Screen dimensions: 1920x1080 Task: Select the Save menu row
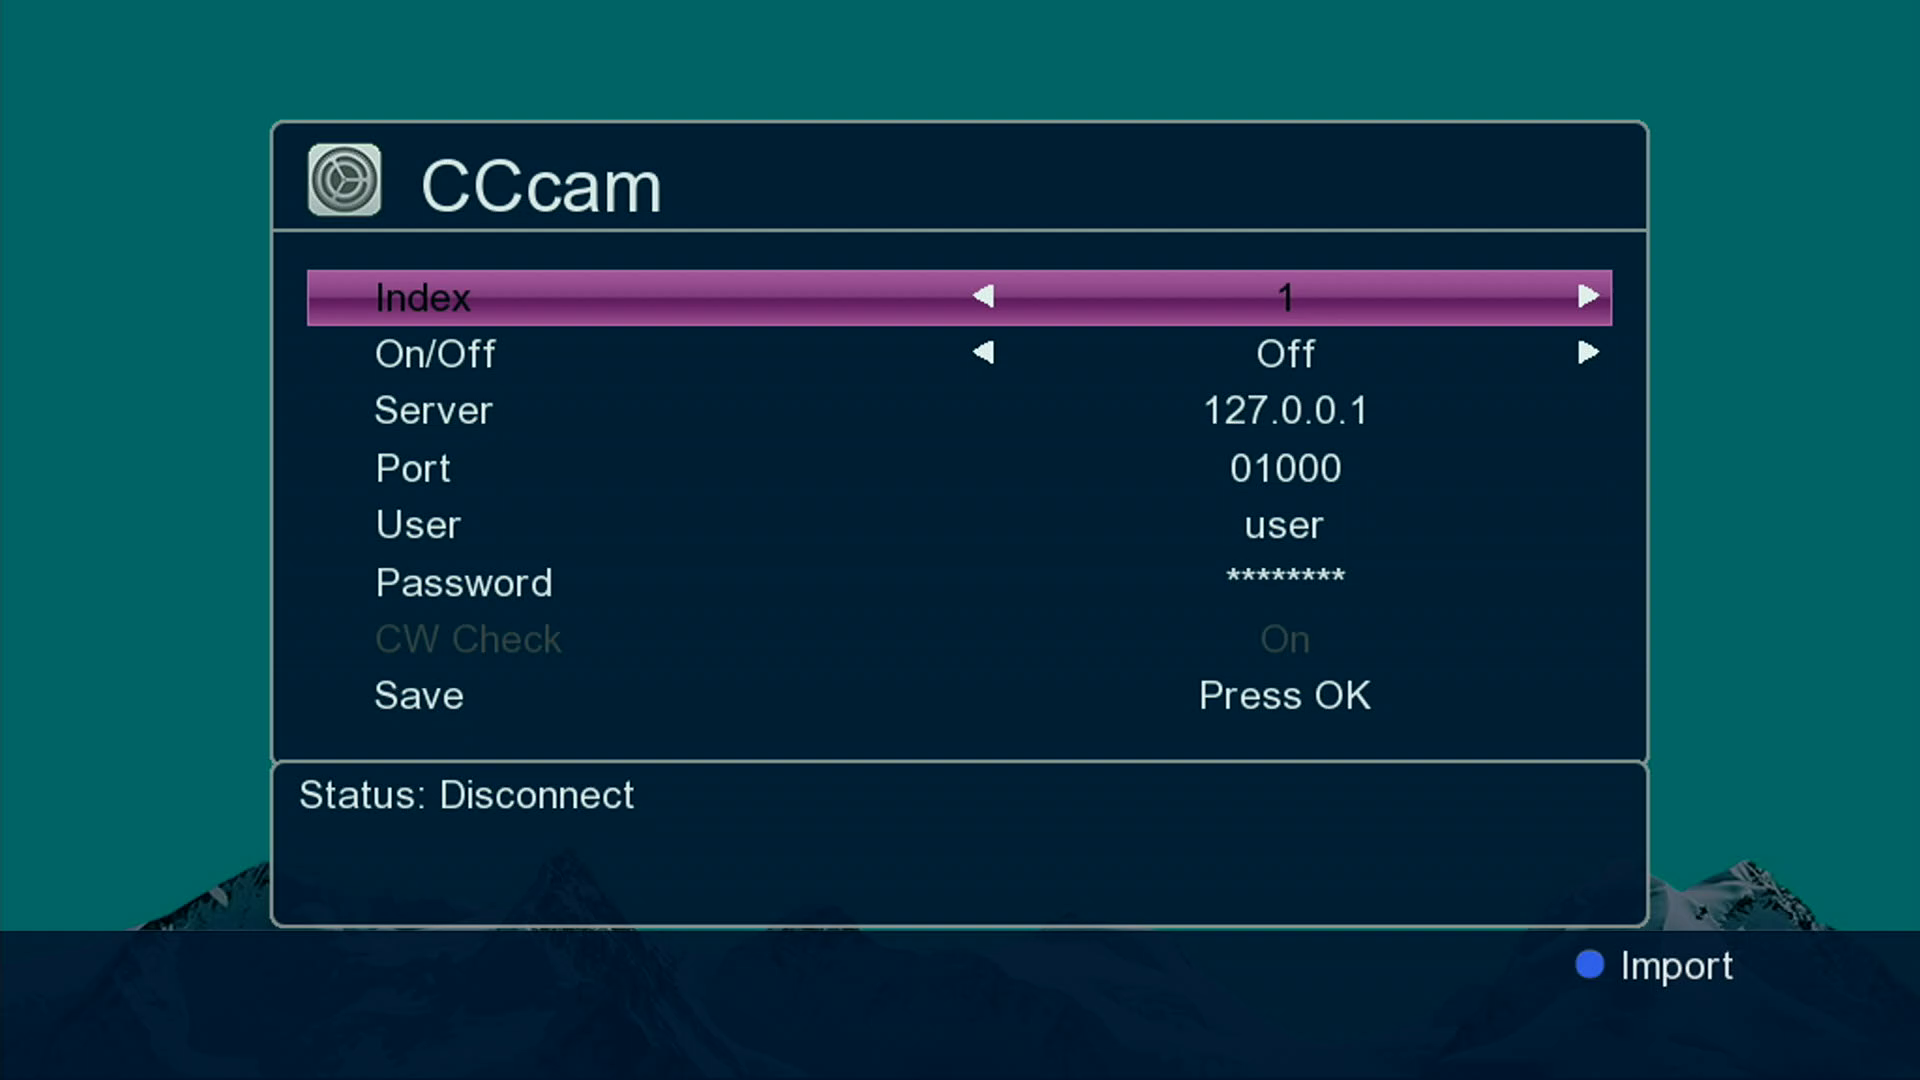(419, 696)
